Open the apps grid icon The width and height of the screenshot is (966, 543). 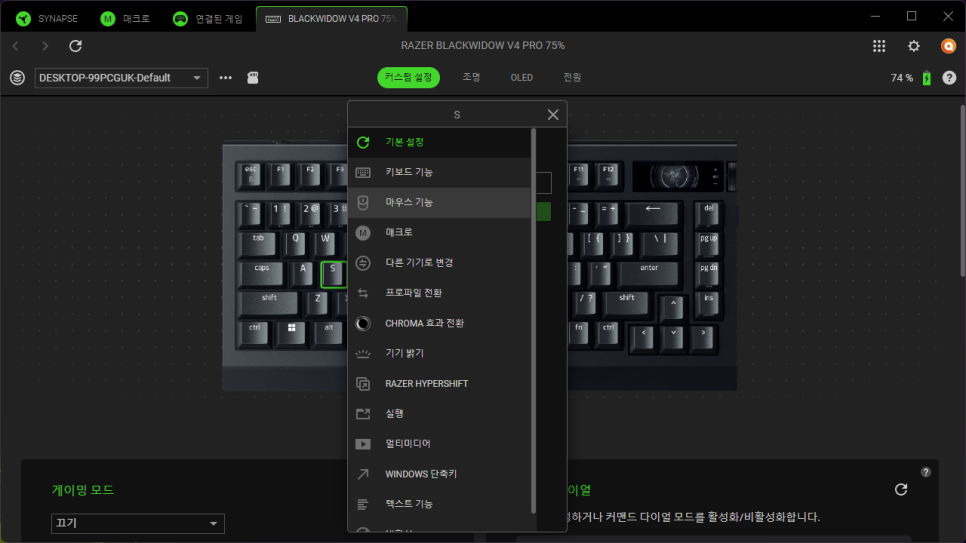(x=879, y=46)
